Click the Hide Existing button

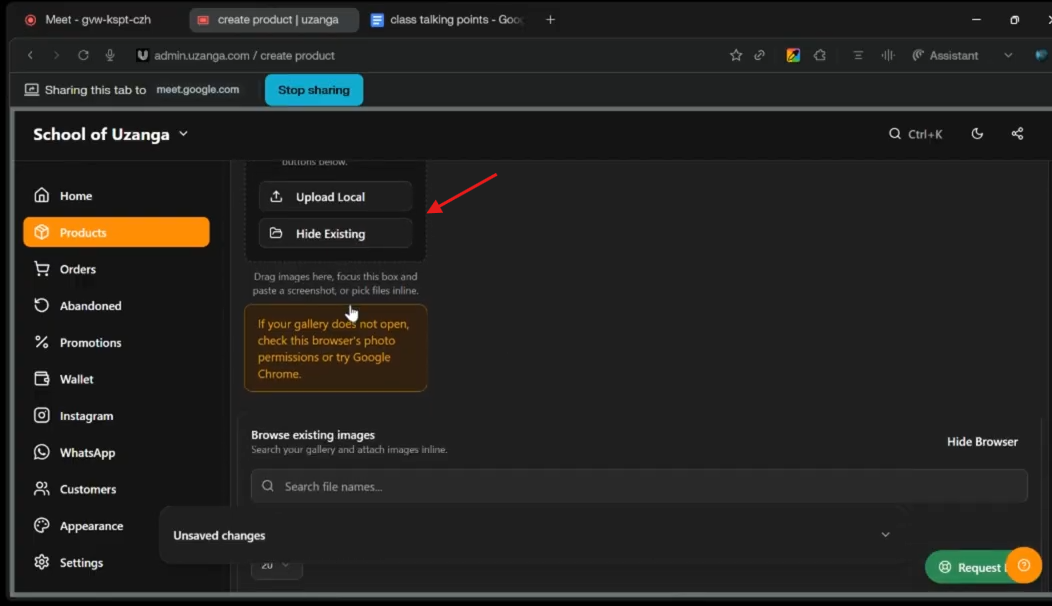(335, 234)
